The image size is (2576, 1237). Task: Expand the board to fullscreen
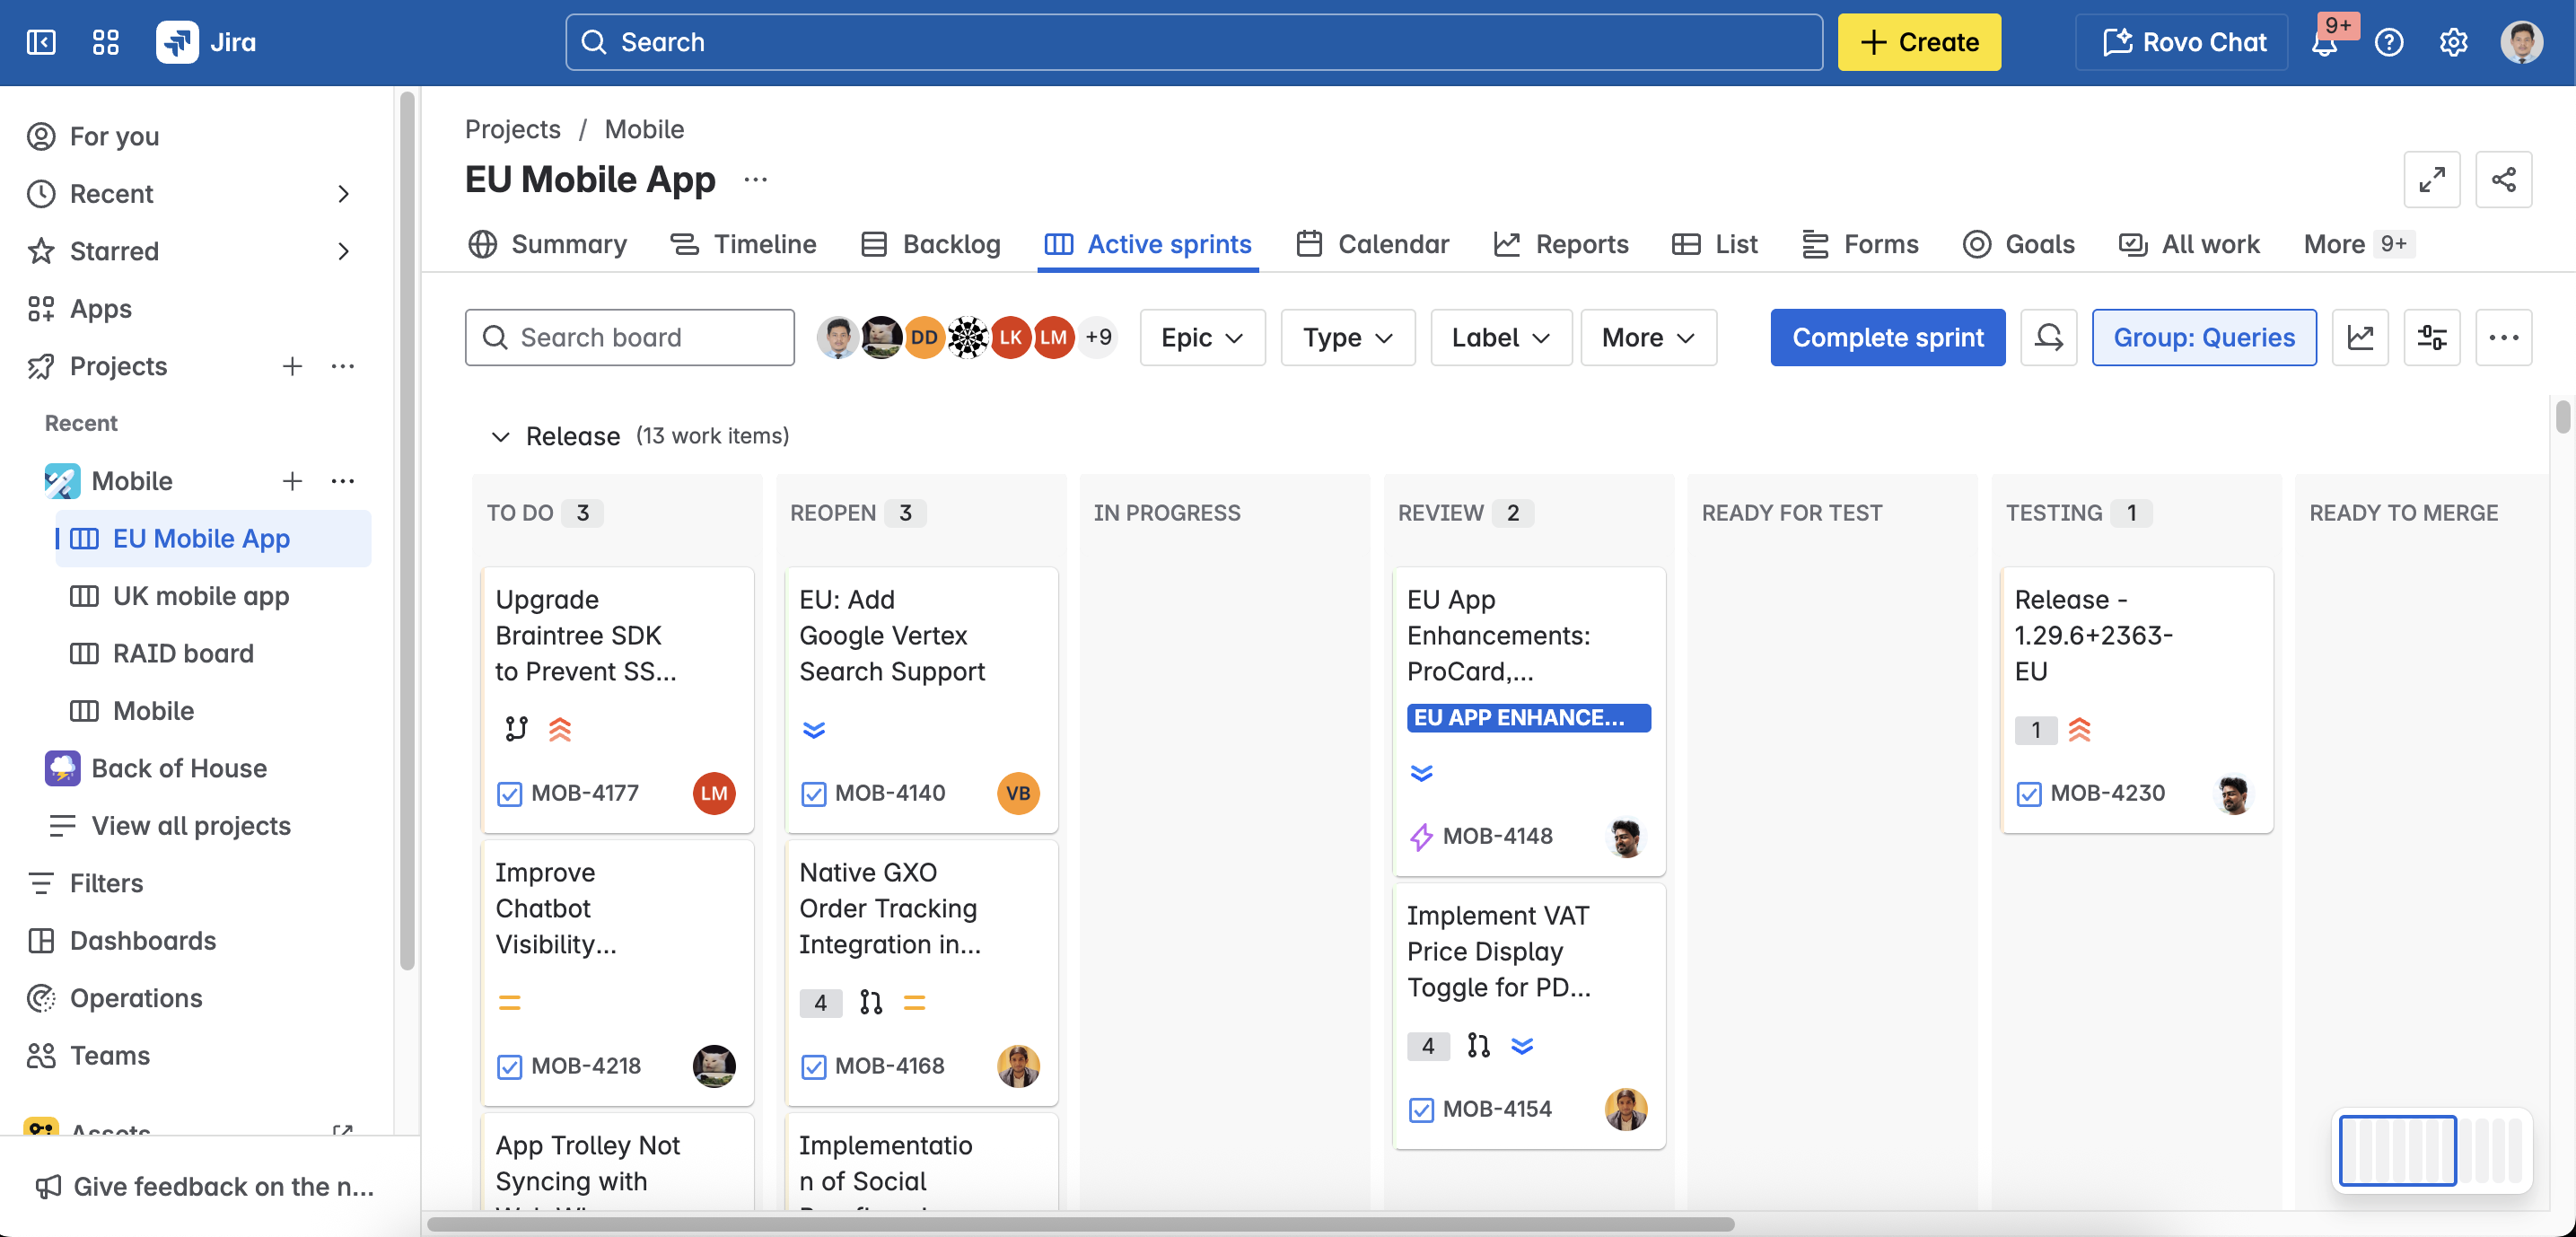tap(2432, 179)
